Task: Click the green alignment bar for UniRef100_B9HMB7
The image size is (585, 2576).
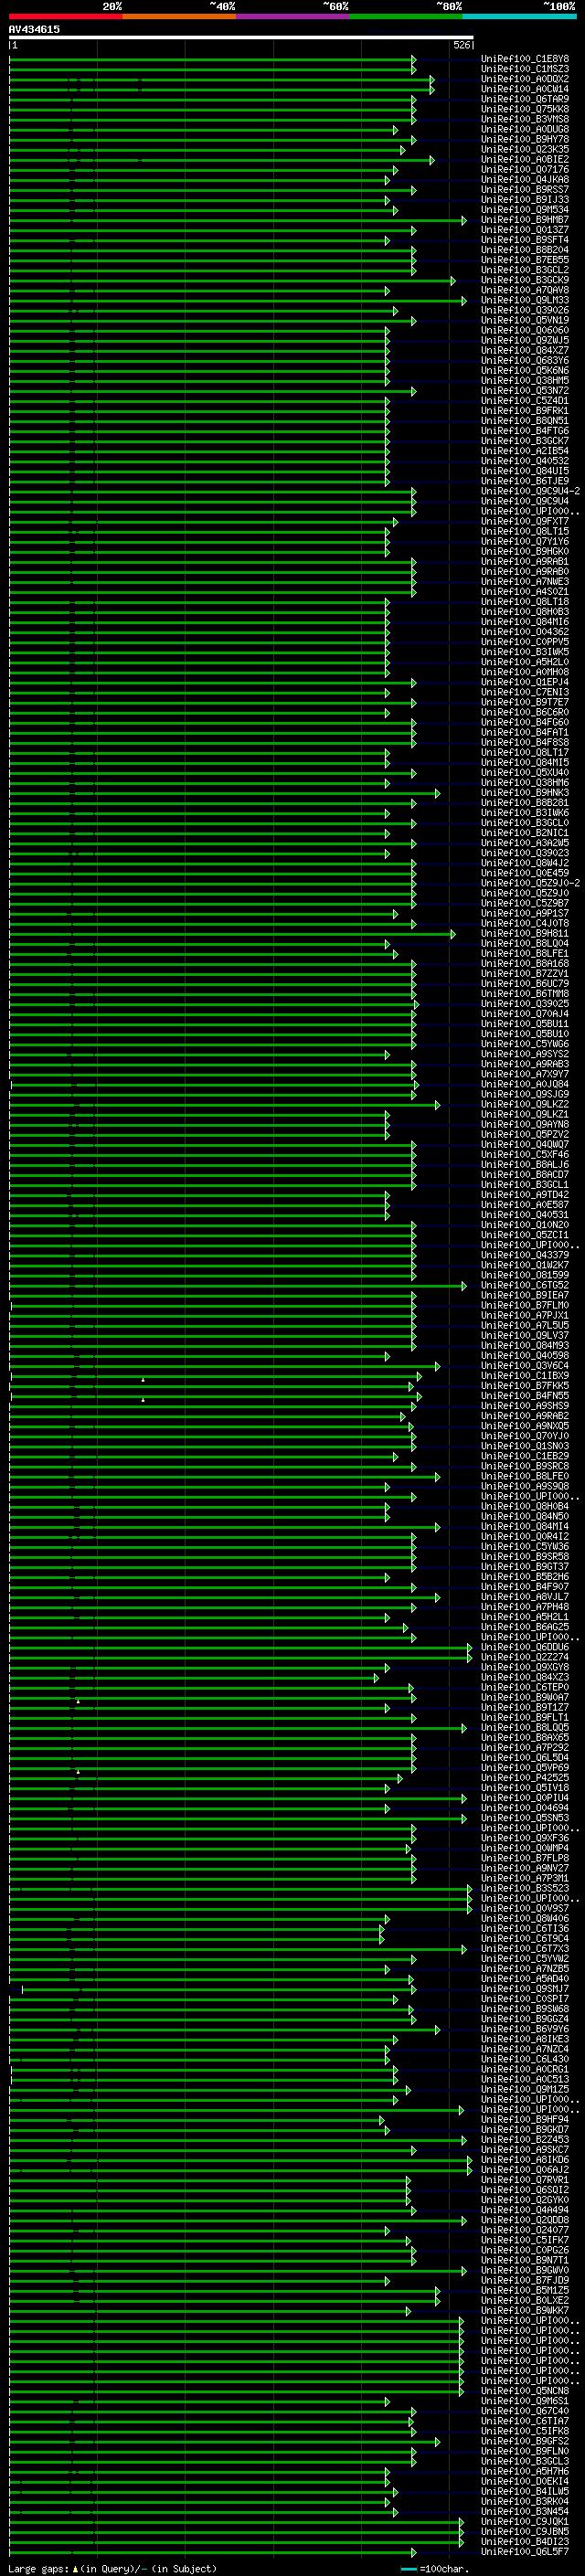Action: tap(237, 220)
